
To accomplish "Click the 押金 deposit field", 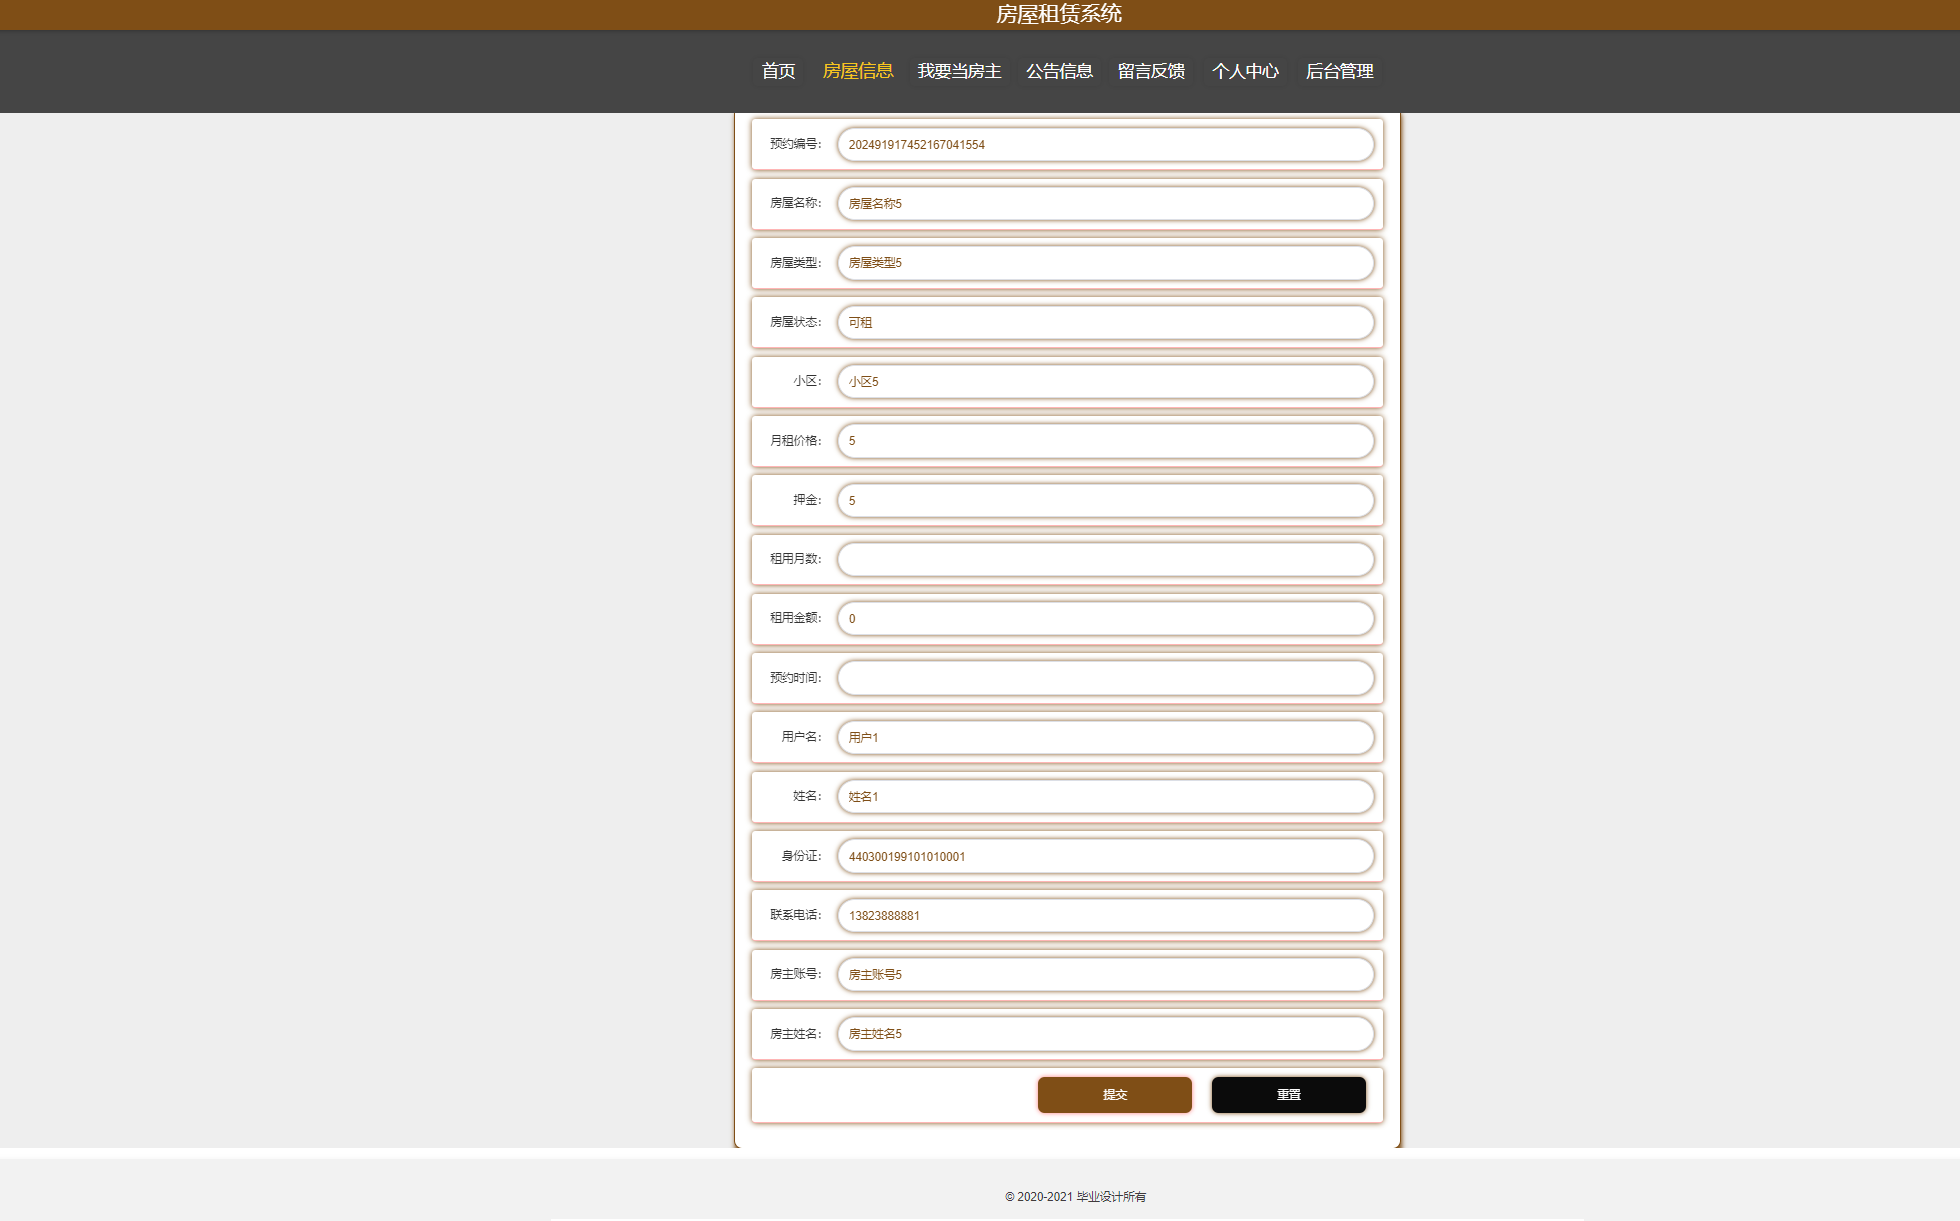I will click(x=1105, y=500).
